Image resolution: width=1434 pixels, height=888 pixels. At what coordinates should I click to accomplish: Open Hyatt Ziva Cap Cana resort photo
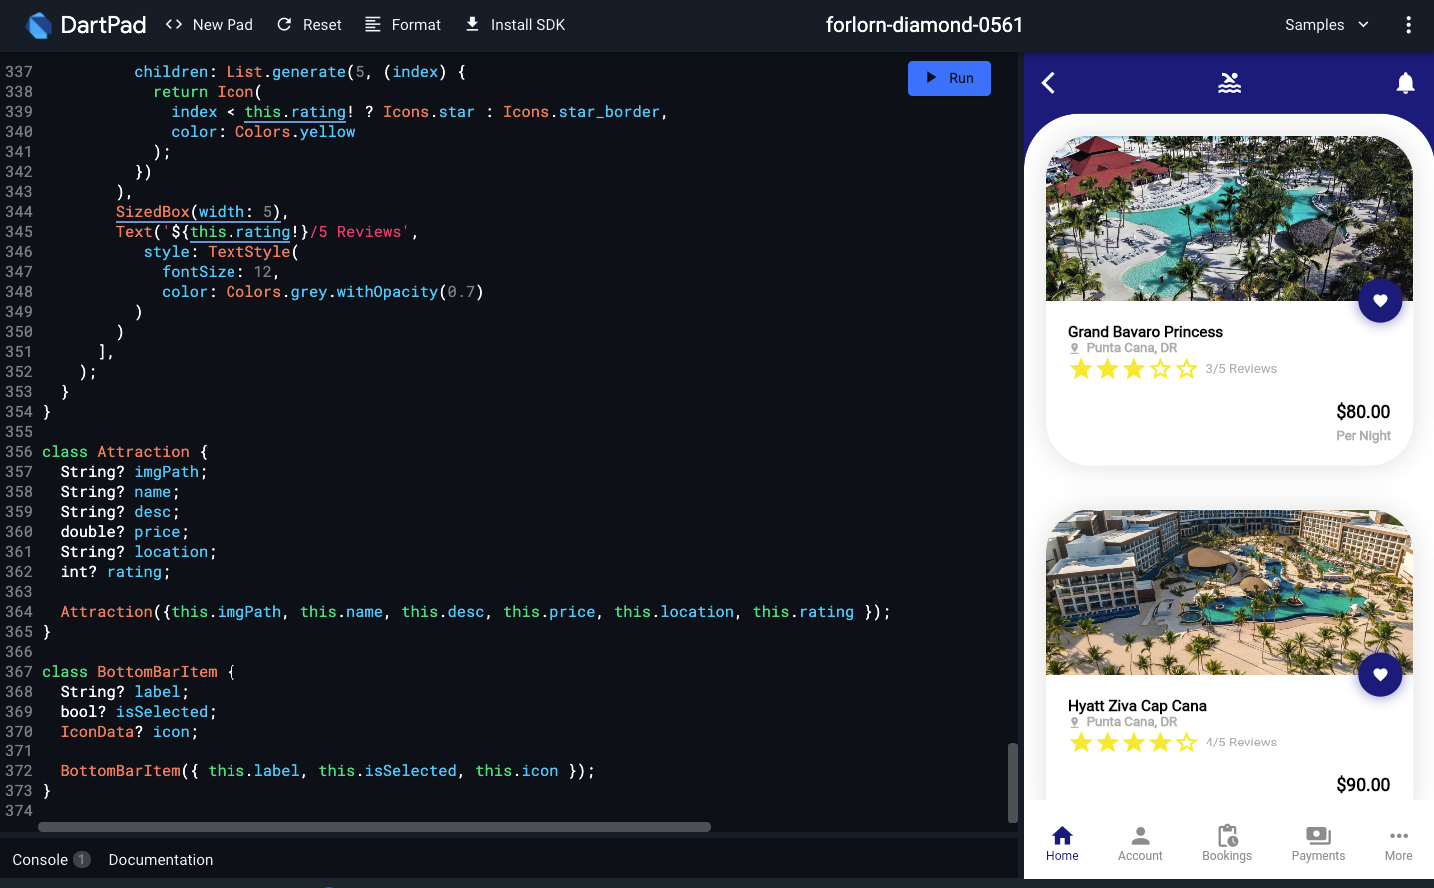click(x=1229, y=592)
